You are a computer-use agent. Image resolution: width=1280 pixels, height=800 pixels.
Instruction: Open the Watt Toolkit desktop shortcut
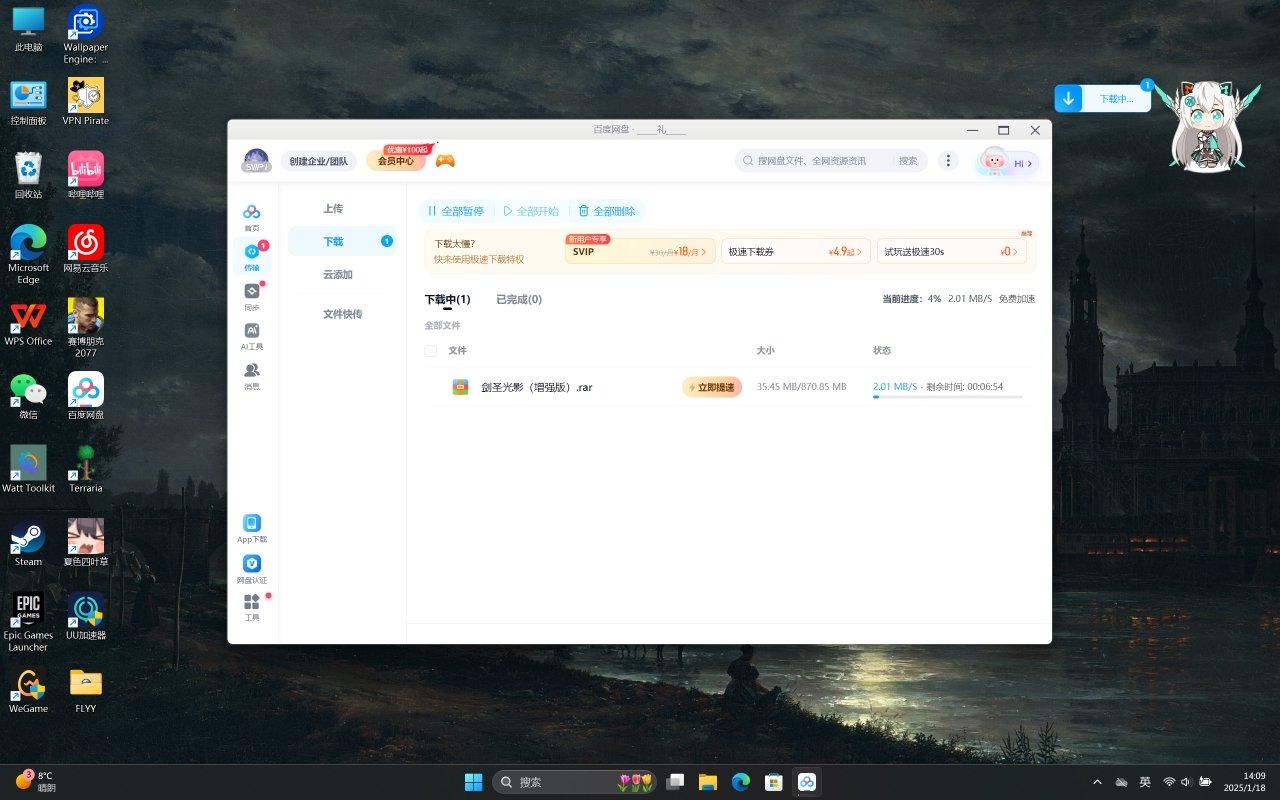(x=28, y=469)
